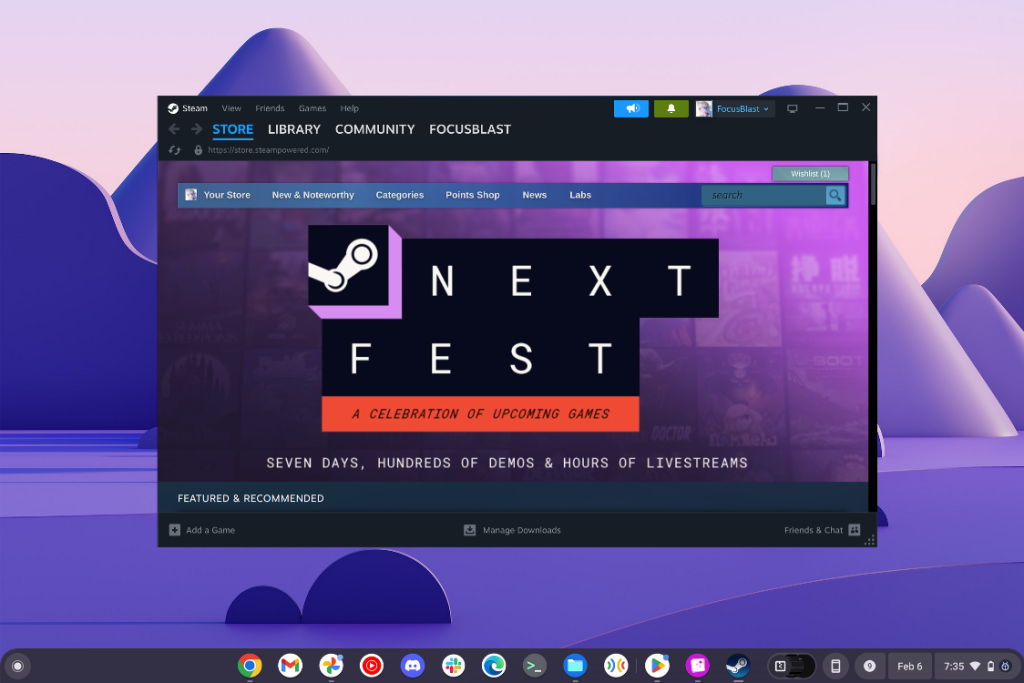The image size is (1024, 683).
Task: Click the Points Shop link
Action: coord(472,195)
